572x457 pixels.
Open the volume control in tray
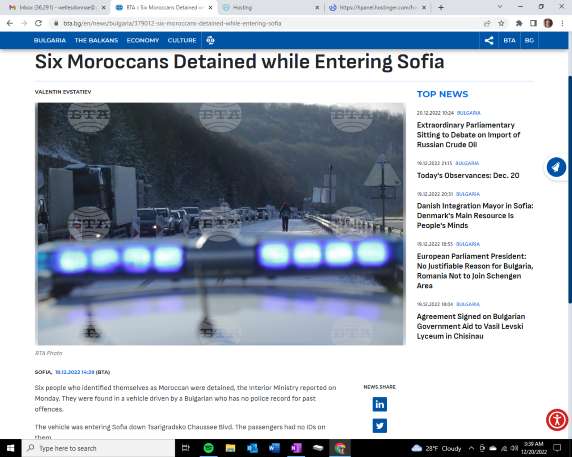click(514, 448)
